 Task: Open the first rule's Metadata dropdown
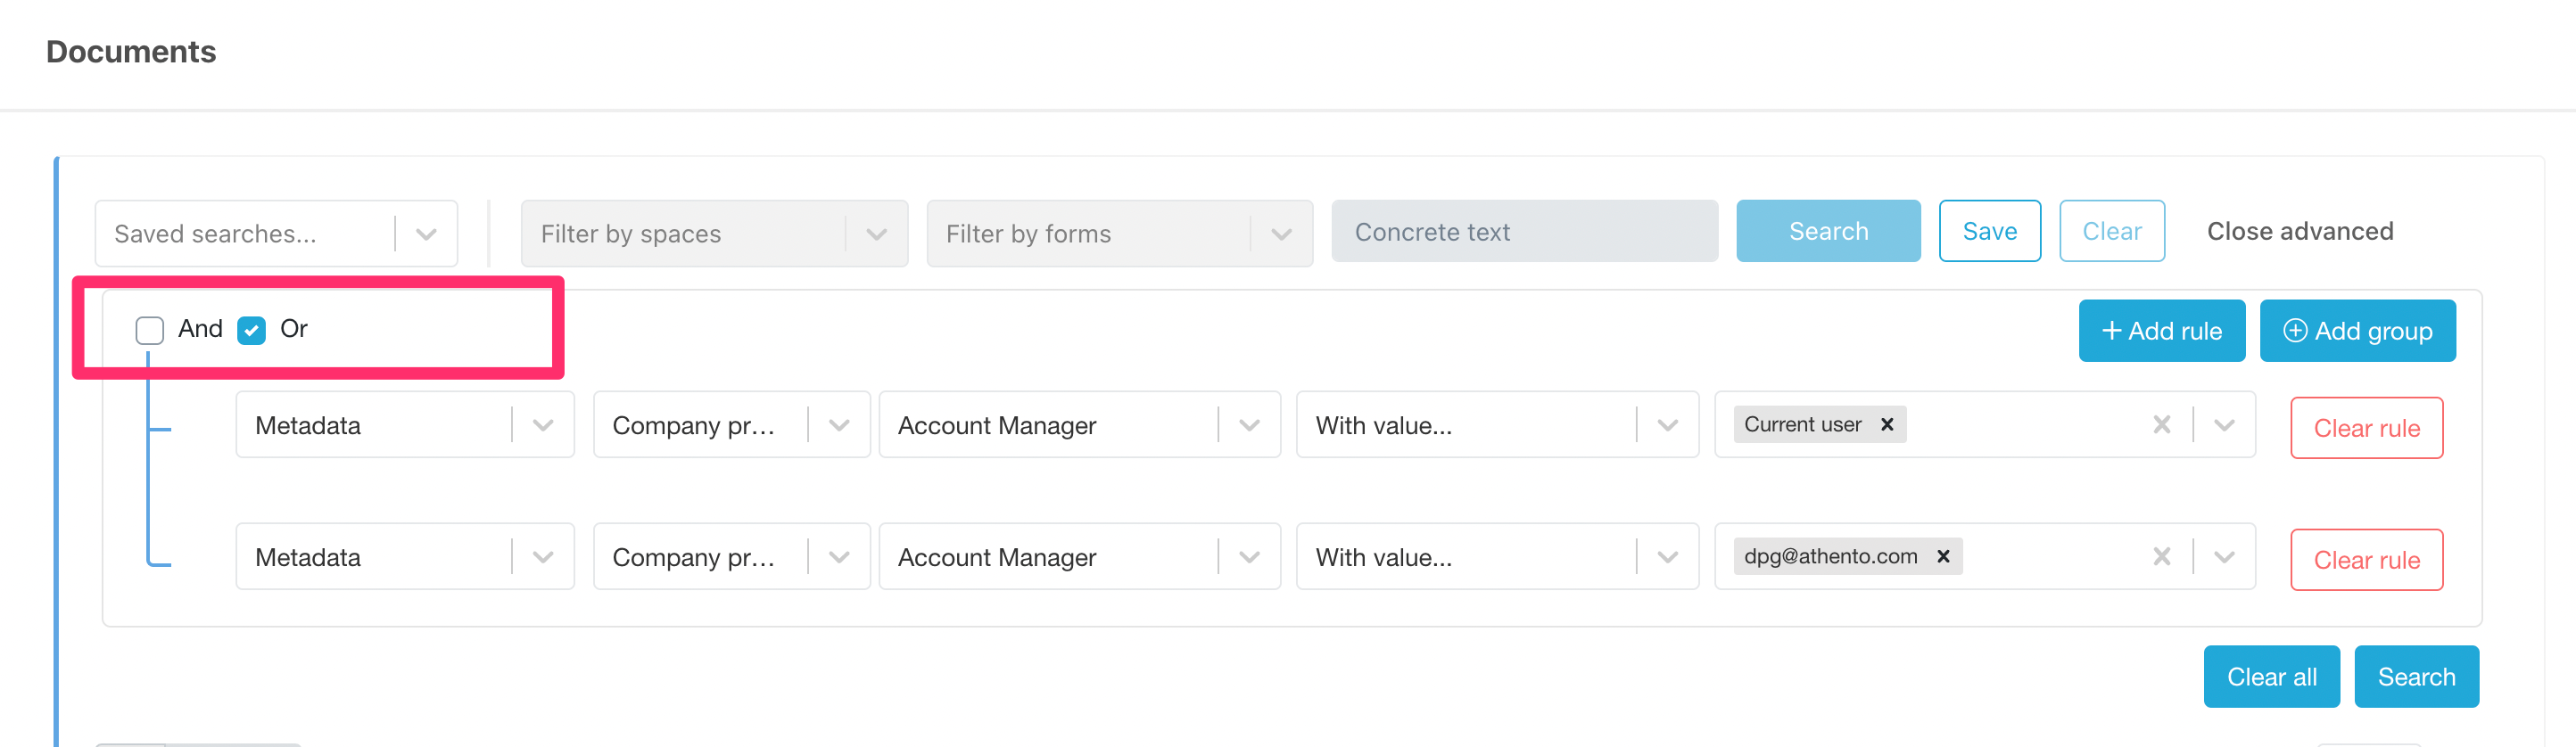[404, 425]
